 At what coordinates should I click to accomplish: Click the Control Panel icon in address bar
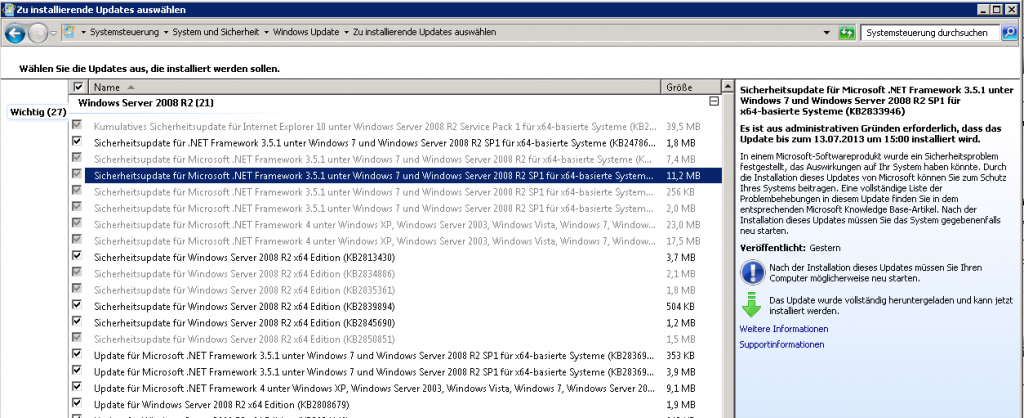(x=69, y=32)
